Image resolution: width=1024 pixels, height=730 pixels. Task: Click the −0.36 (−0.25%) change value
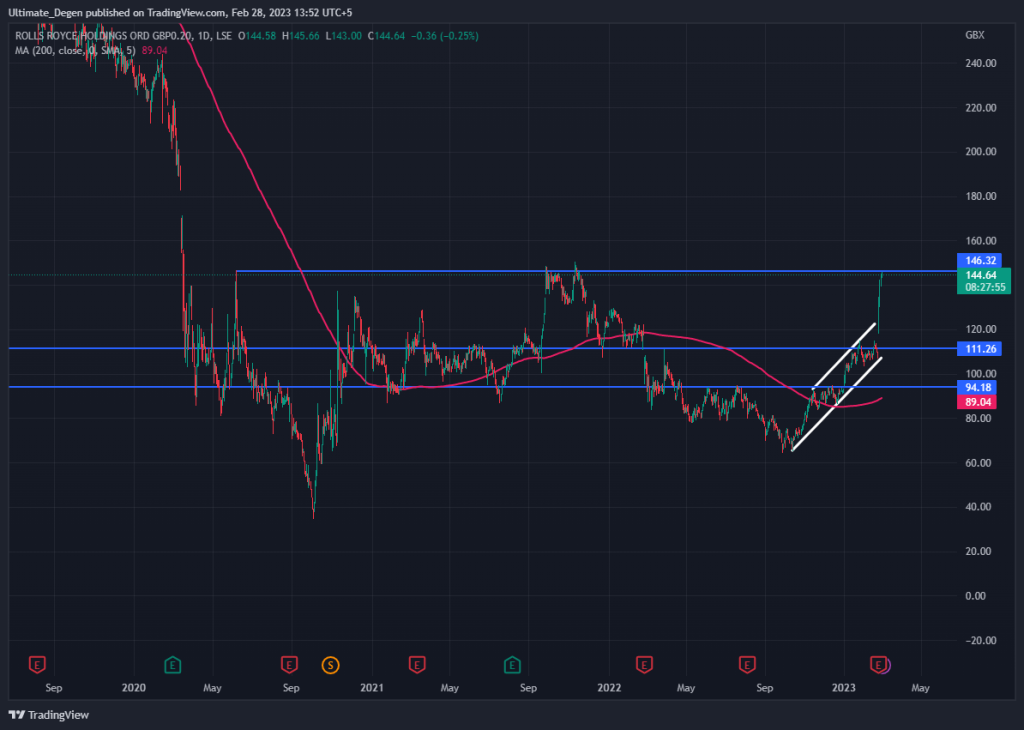tap(445, 36)
